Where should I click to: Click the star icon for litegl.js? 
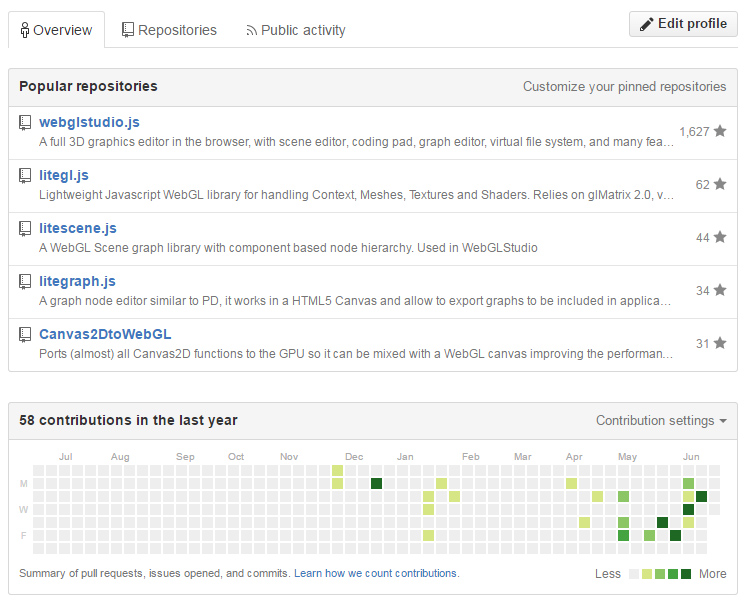pos(719,184)
